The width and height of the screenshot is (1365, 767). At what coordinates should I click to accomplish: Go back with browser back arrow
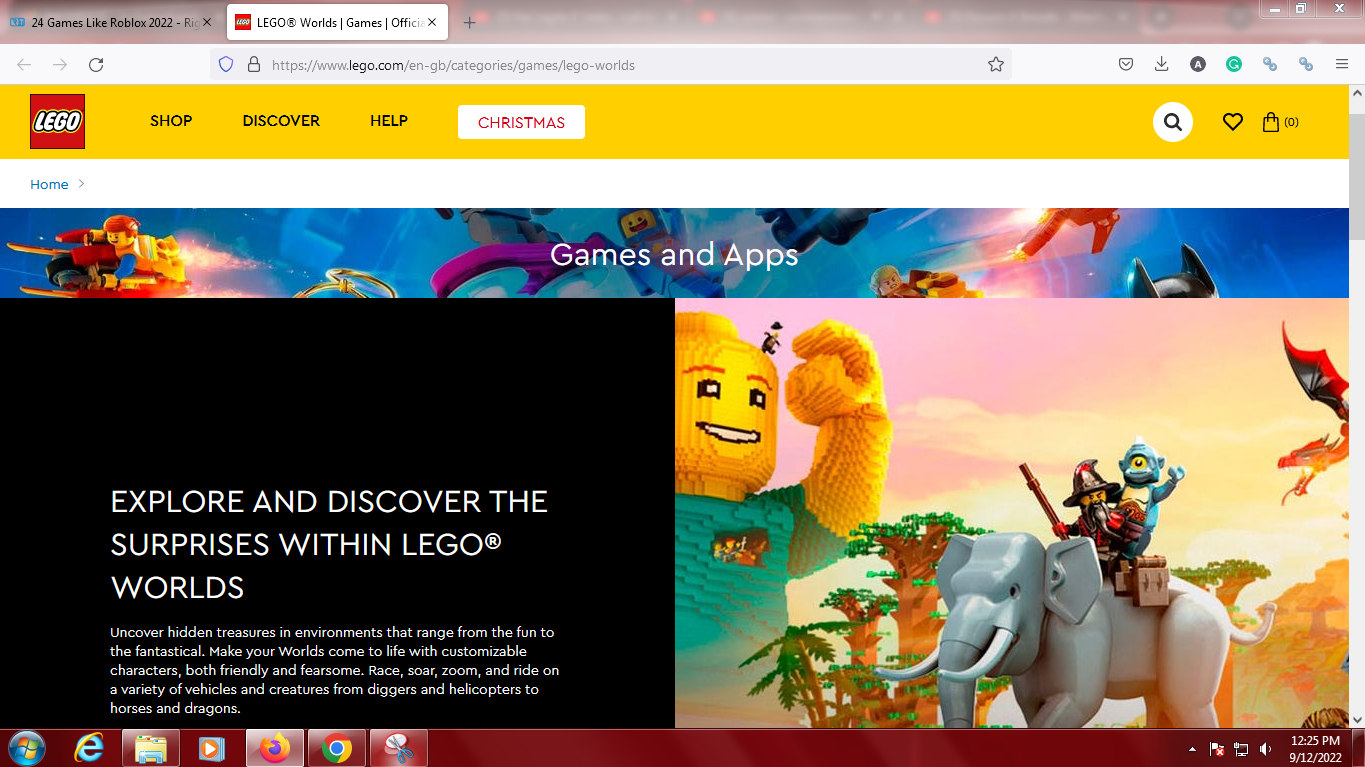[24, 65]
